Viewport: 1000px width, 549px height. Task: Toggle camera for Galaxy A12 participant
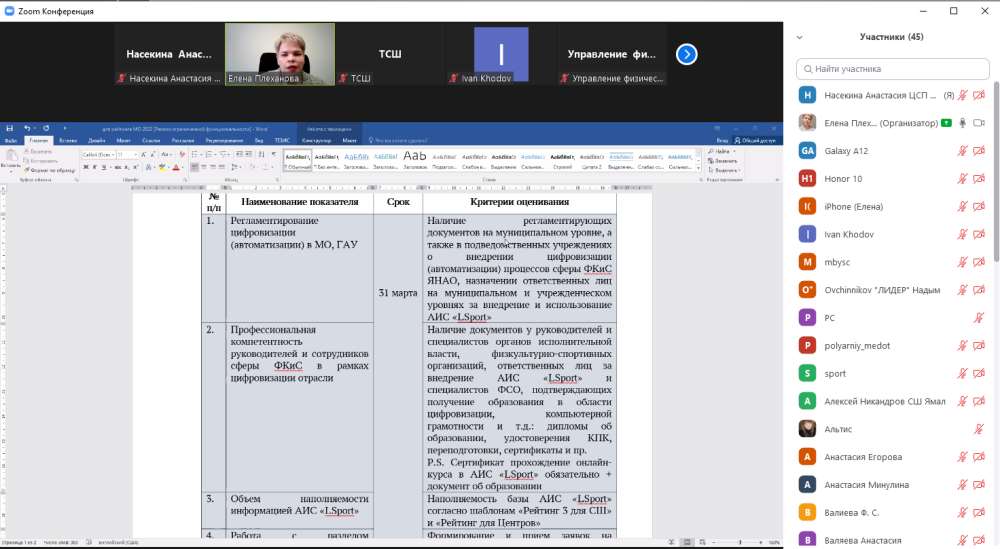pos(979,151)
